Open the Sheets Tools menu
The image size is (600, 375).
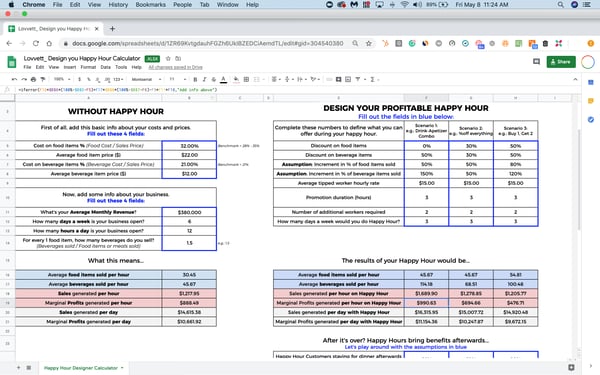pyautogui.click(x=121, y=67)
